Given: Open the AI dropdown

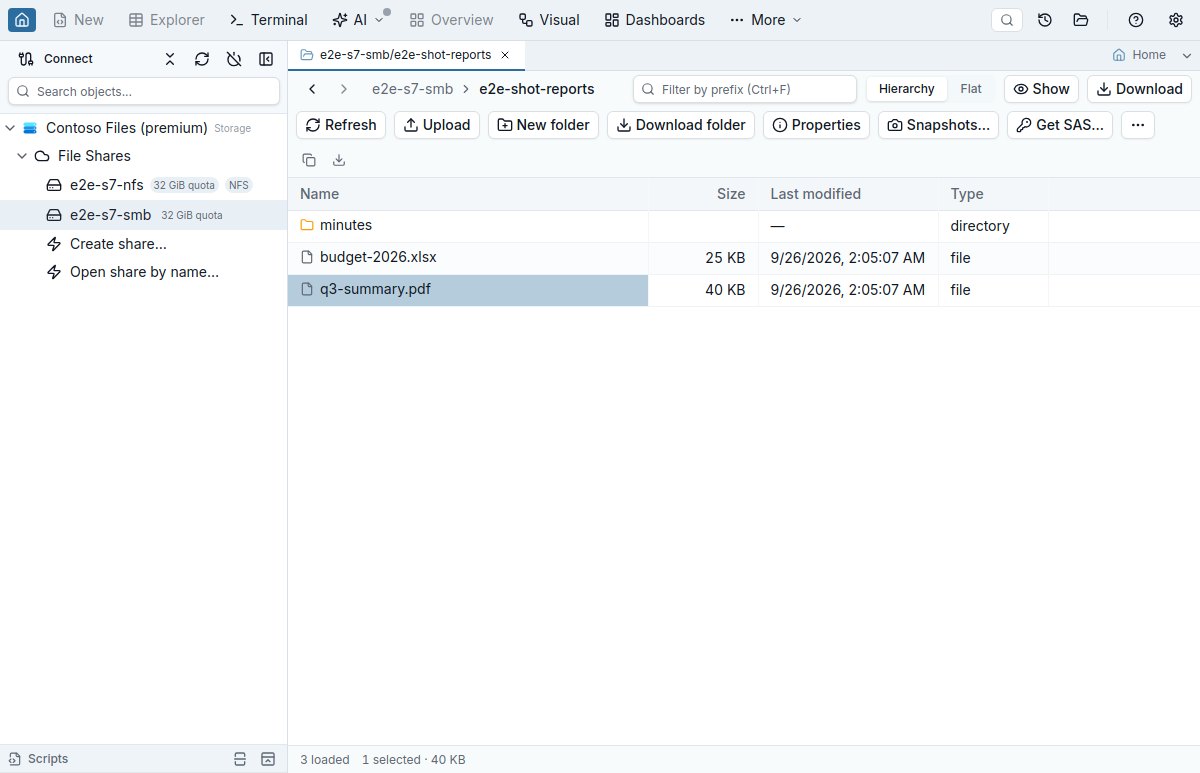Looking at the screenshot, I should (358, 20).
